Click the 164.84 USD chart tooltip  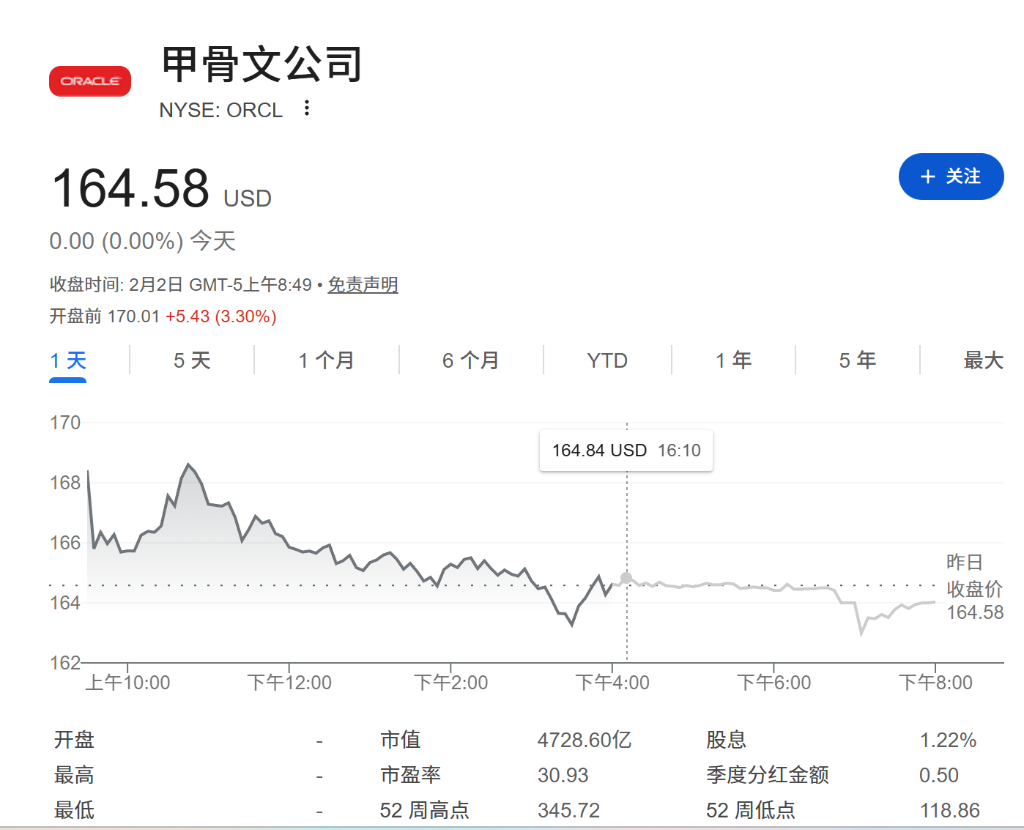pyautogui.click(x=626, y=450)
